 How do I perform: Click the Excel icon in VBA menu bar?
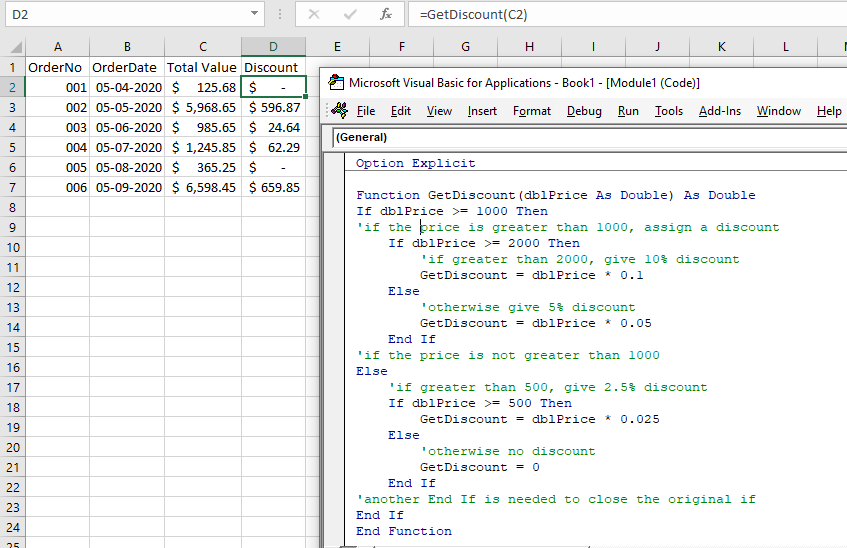pyautogui.click(x=339, y=111)
